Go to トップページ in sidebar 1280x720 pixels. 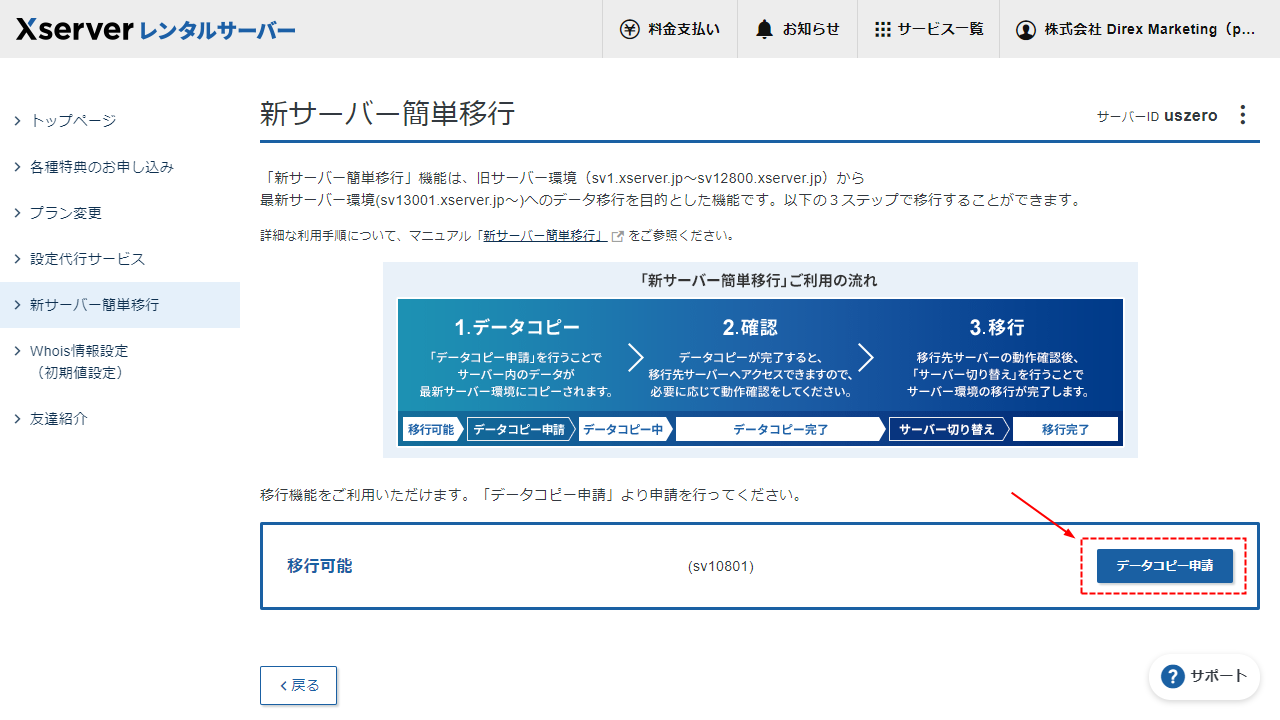[120, 121]
